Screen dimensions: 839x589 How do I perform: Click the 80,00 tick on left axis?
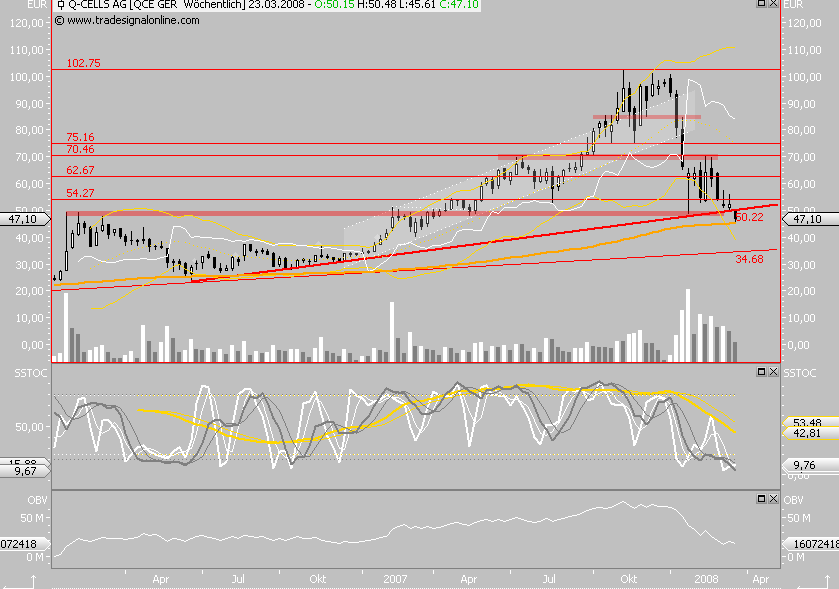29,130
